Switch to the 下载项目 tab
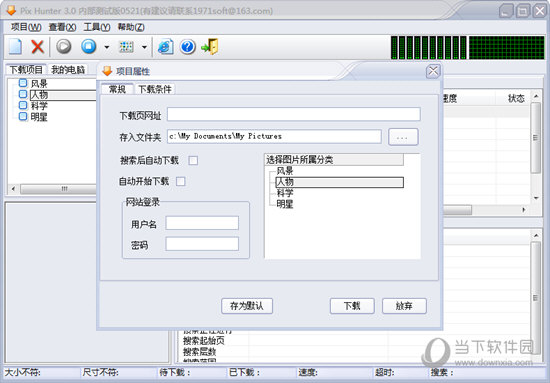This screenshot has width=550, height=383. point(26,70)
